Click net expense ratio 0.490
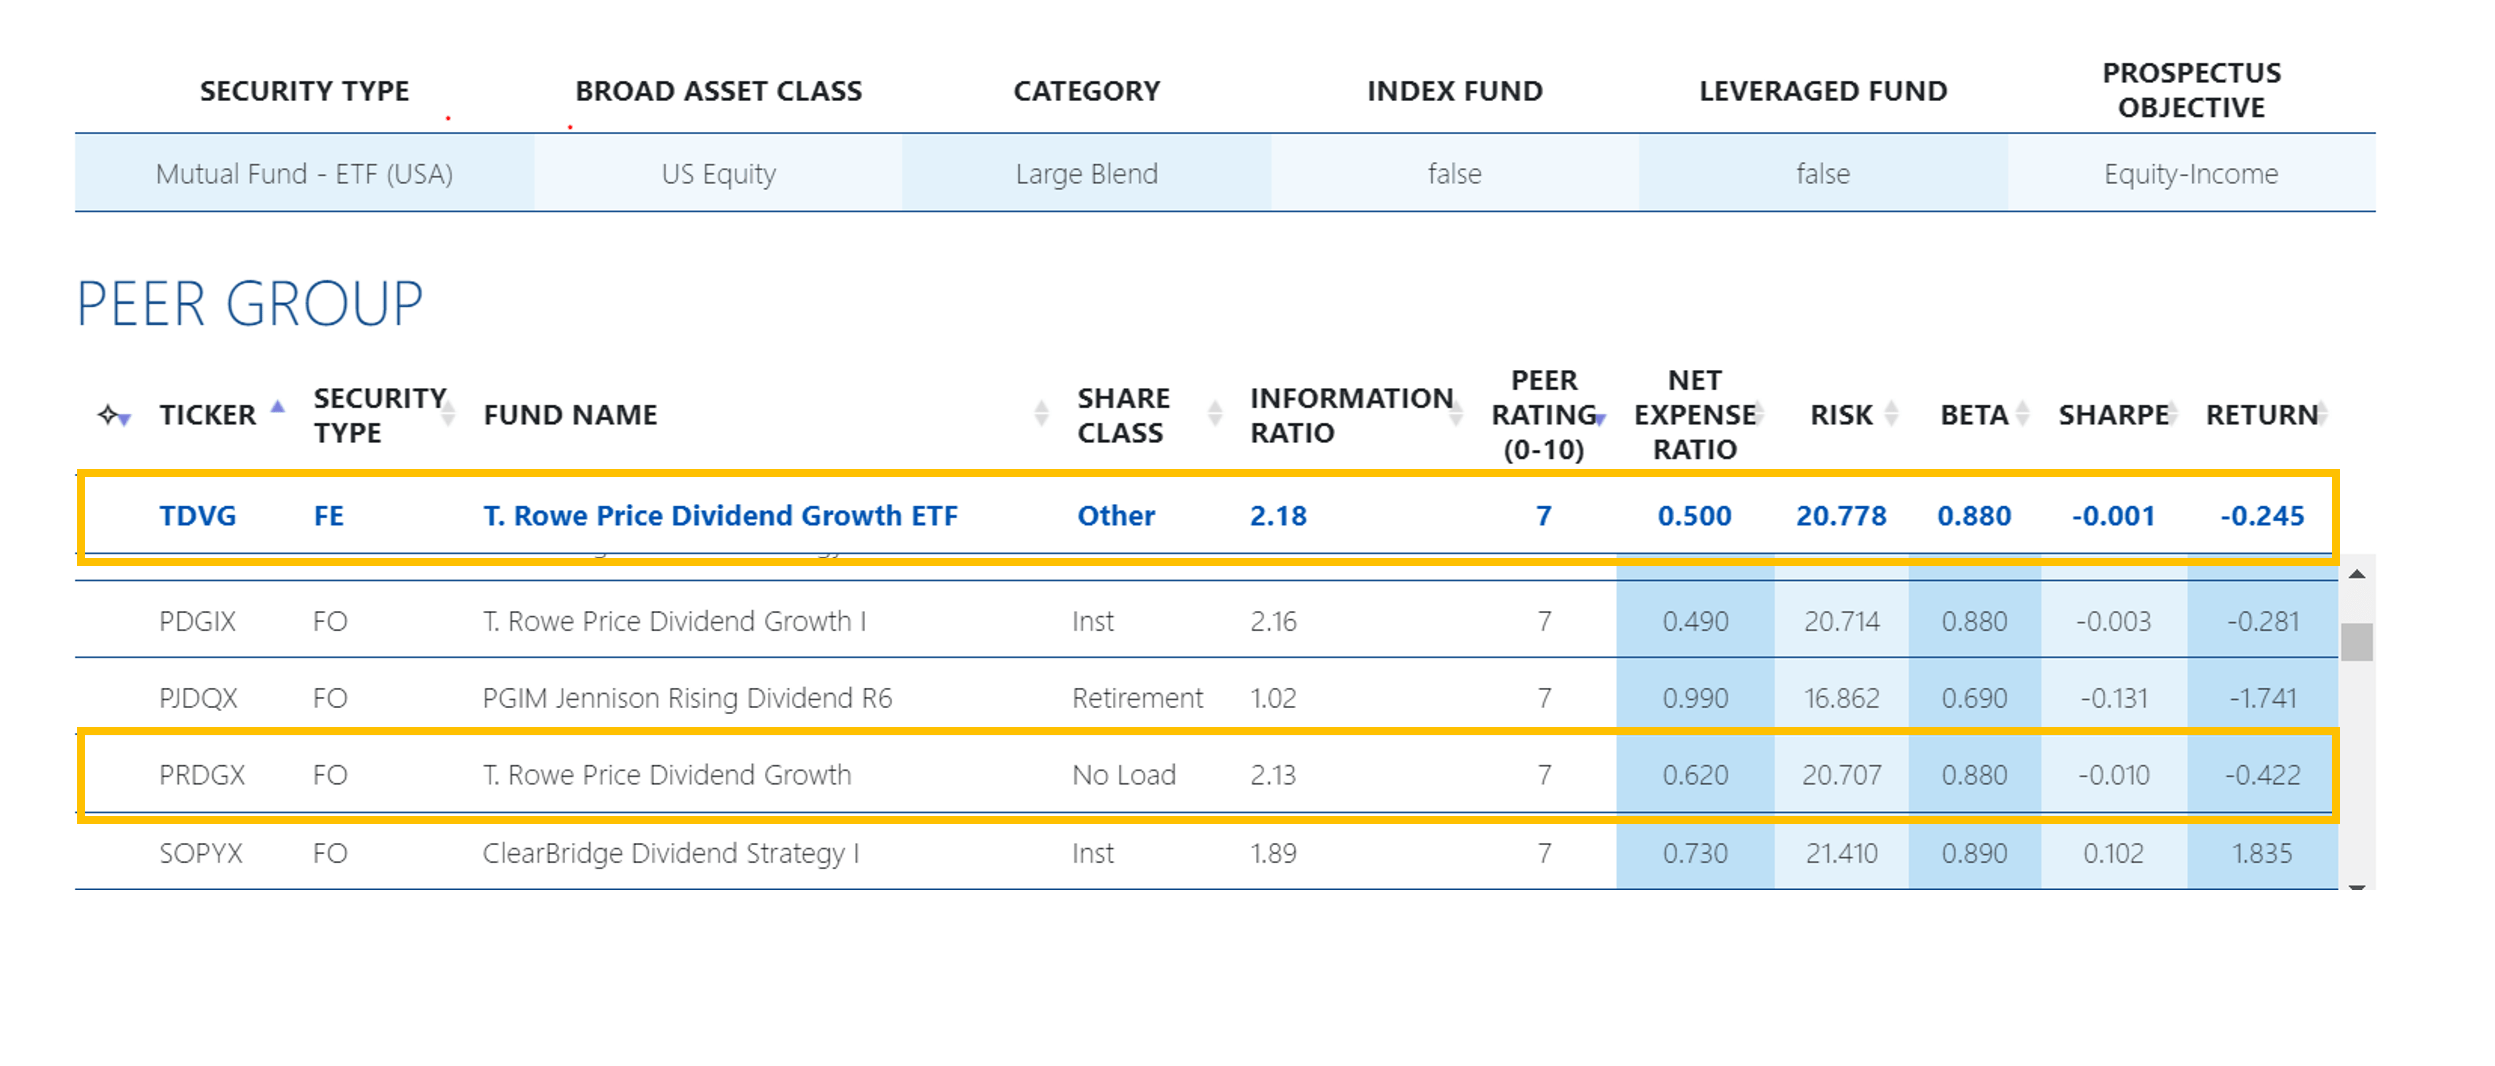Viewport: 2495px width, 1066px height. (1695, 622)
